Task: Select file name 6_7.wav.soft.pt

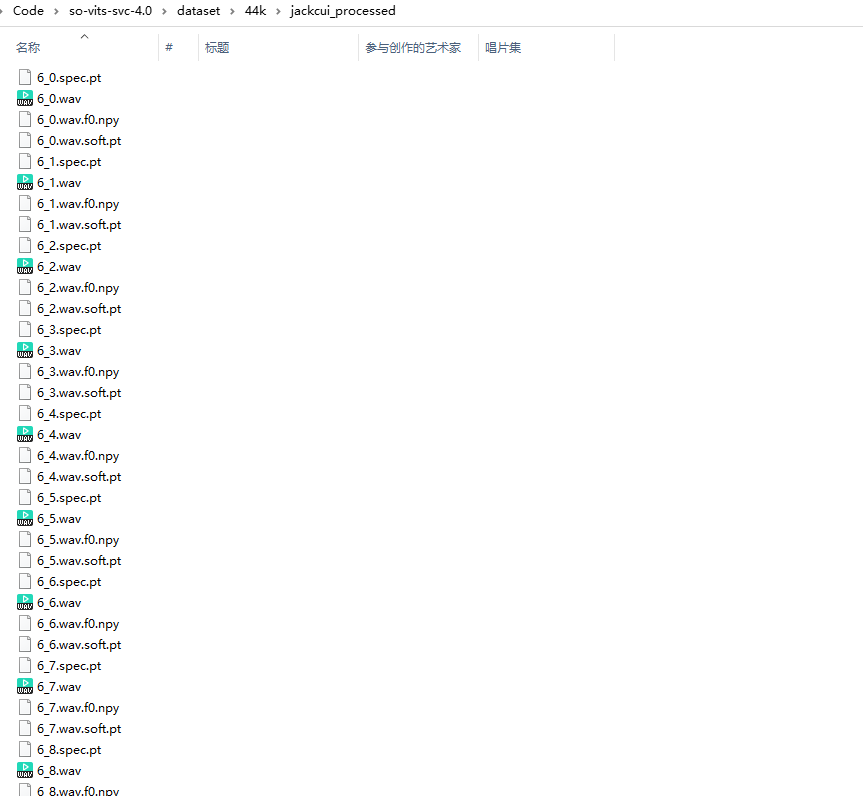Action: [x=79, y=729]
